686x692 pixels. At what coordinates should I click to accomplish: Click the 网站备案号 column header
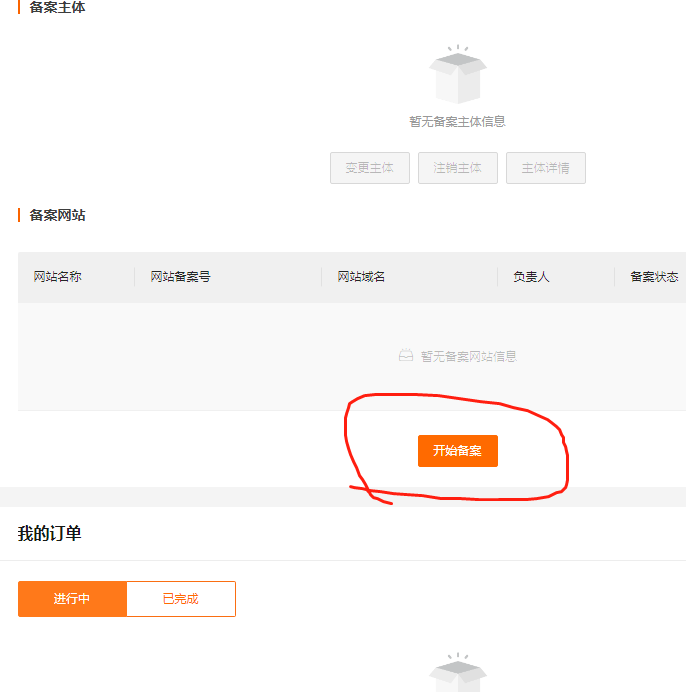(x=181, y=277)
